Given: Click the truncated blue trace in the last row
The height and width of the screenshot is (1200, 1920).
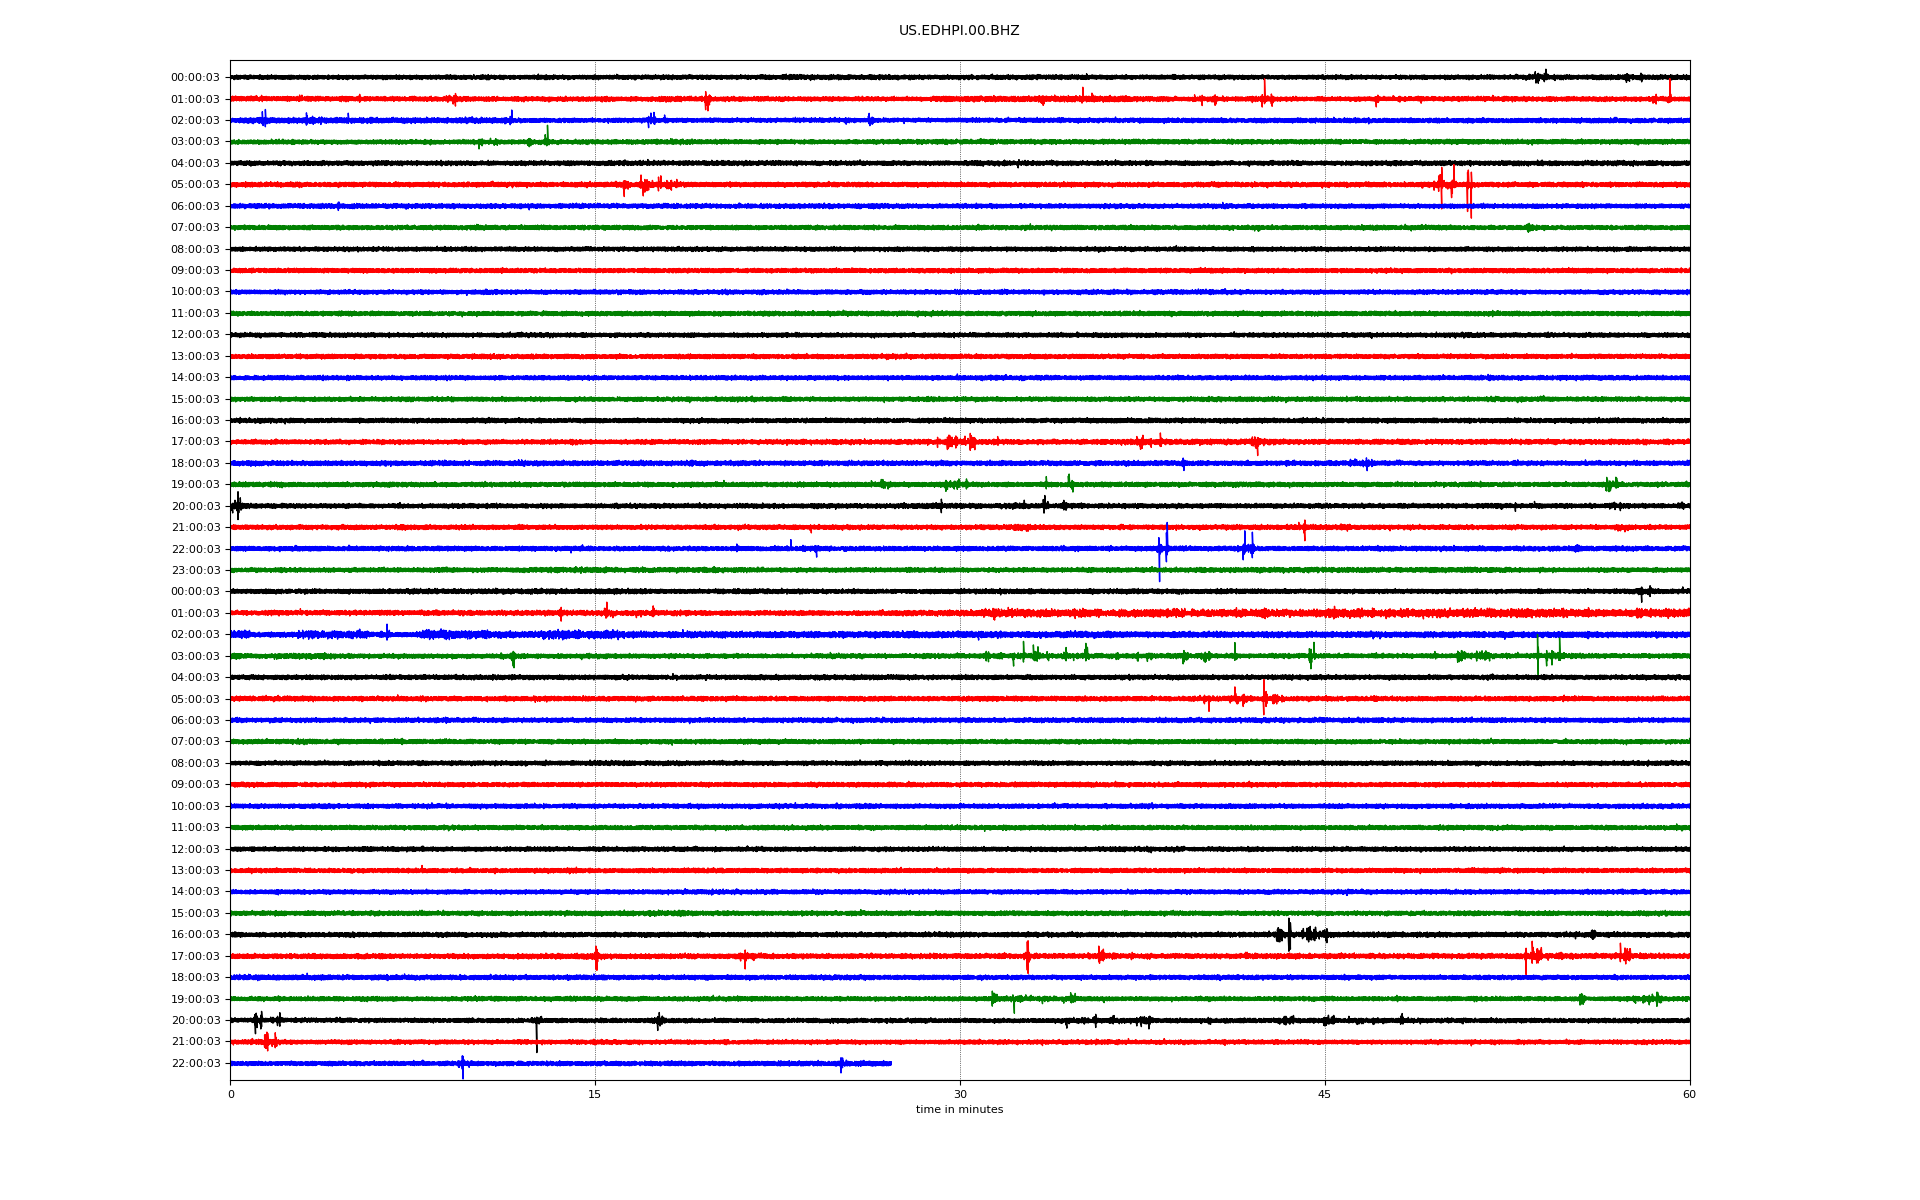Looking at the screenshot, I should [561, 1063].
